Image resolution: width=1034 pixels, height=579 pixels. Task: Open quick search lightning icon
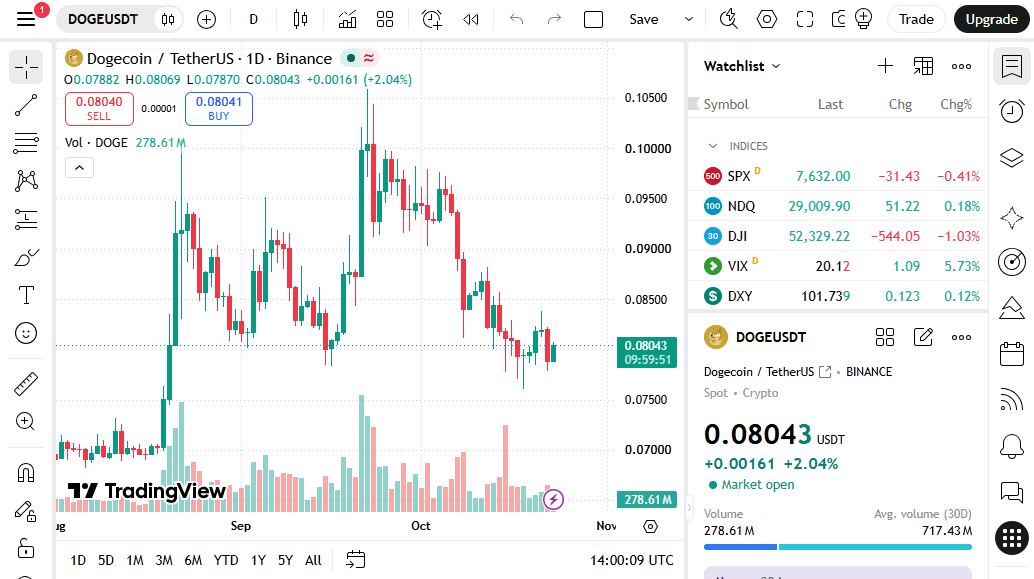click(729, 19)
